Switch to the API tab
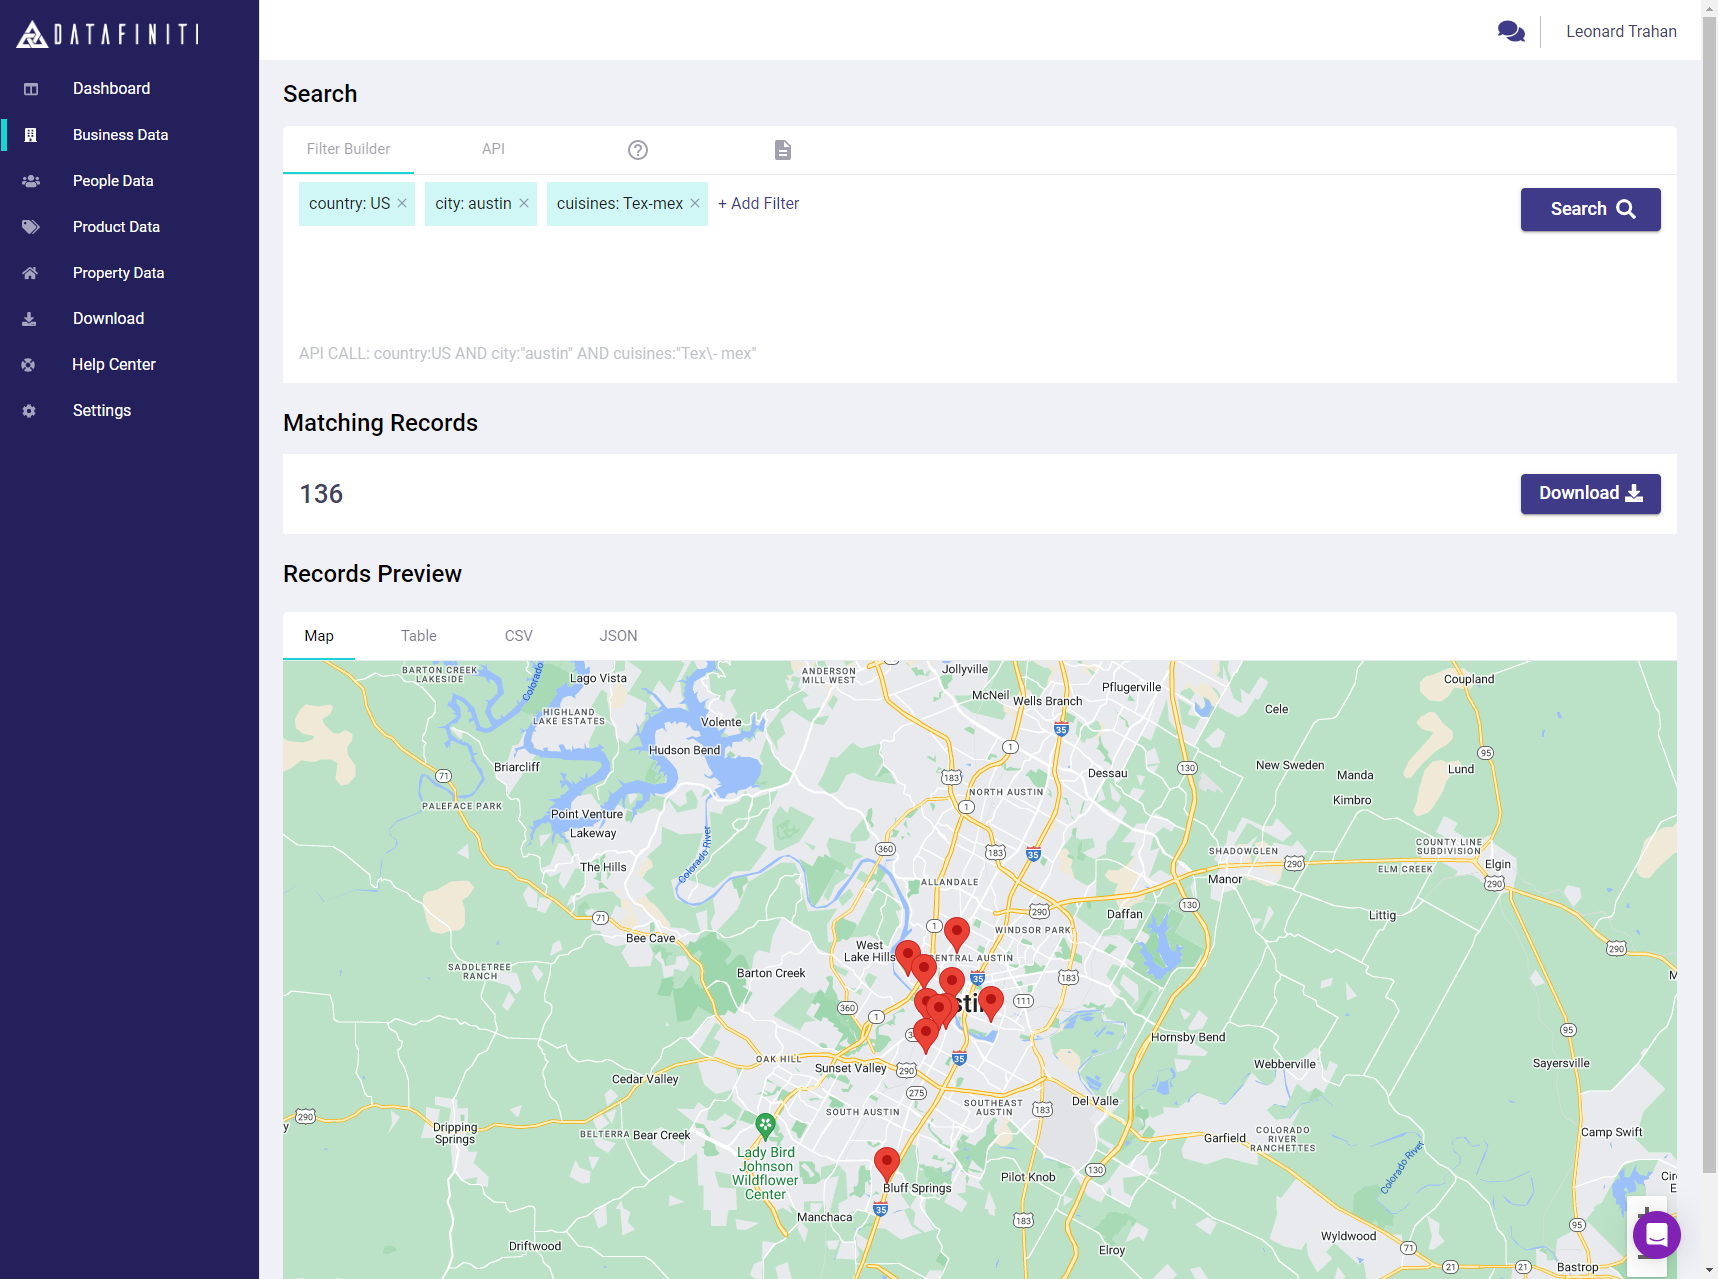 pyautogui.click(x=493, y=150)
